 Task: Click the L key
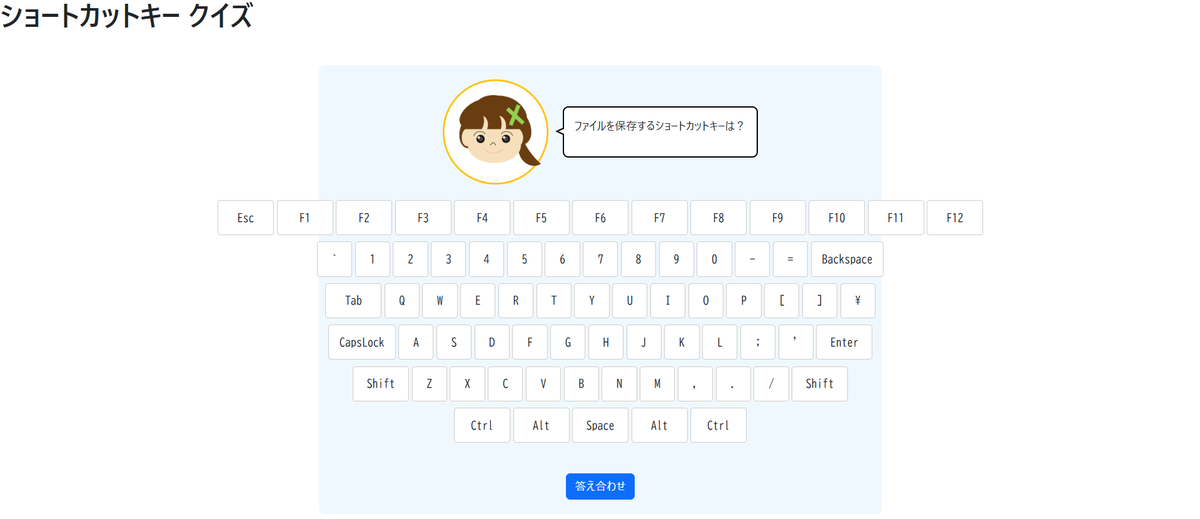pos(720,342)
